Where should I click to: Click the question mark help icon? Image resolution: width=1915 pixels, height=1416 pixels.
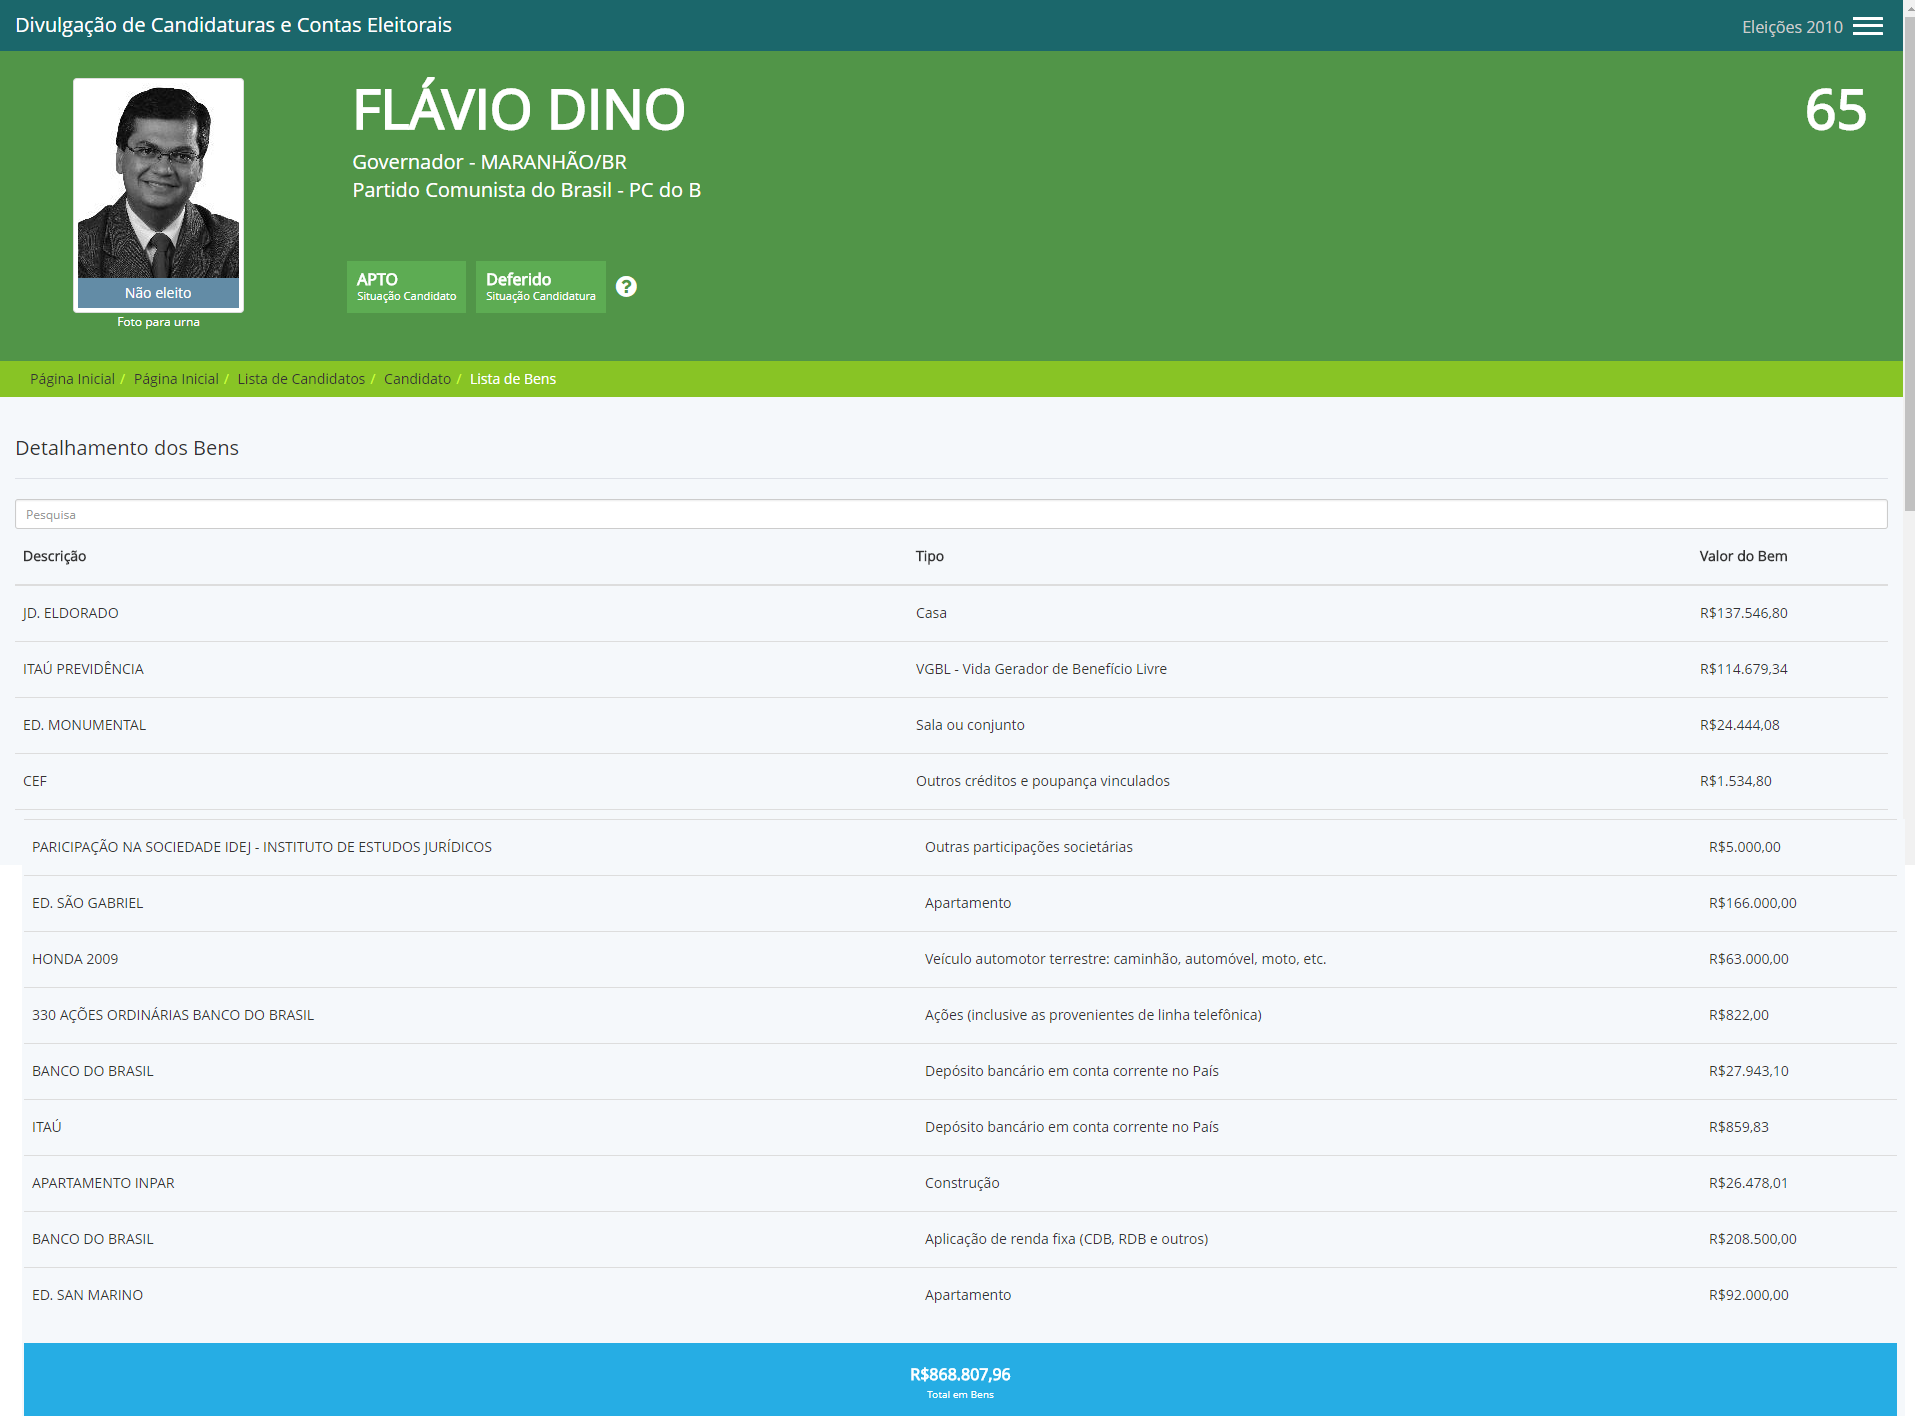[626, 287]
